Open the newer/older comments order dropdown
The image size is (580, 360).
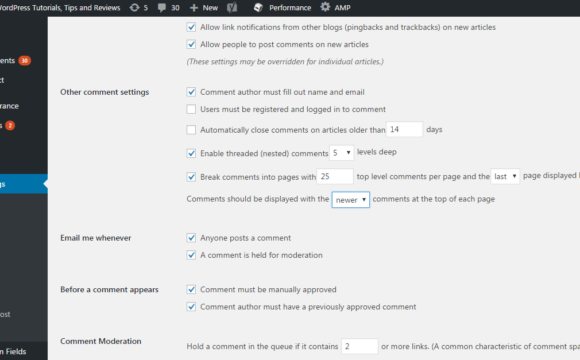(351, 200)
